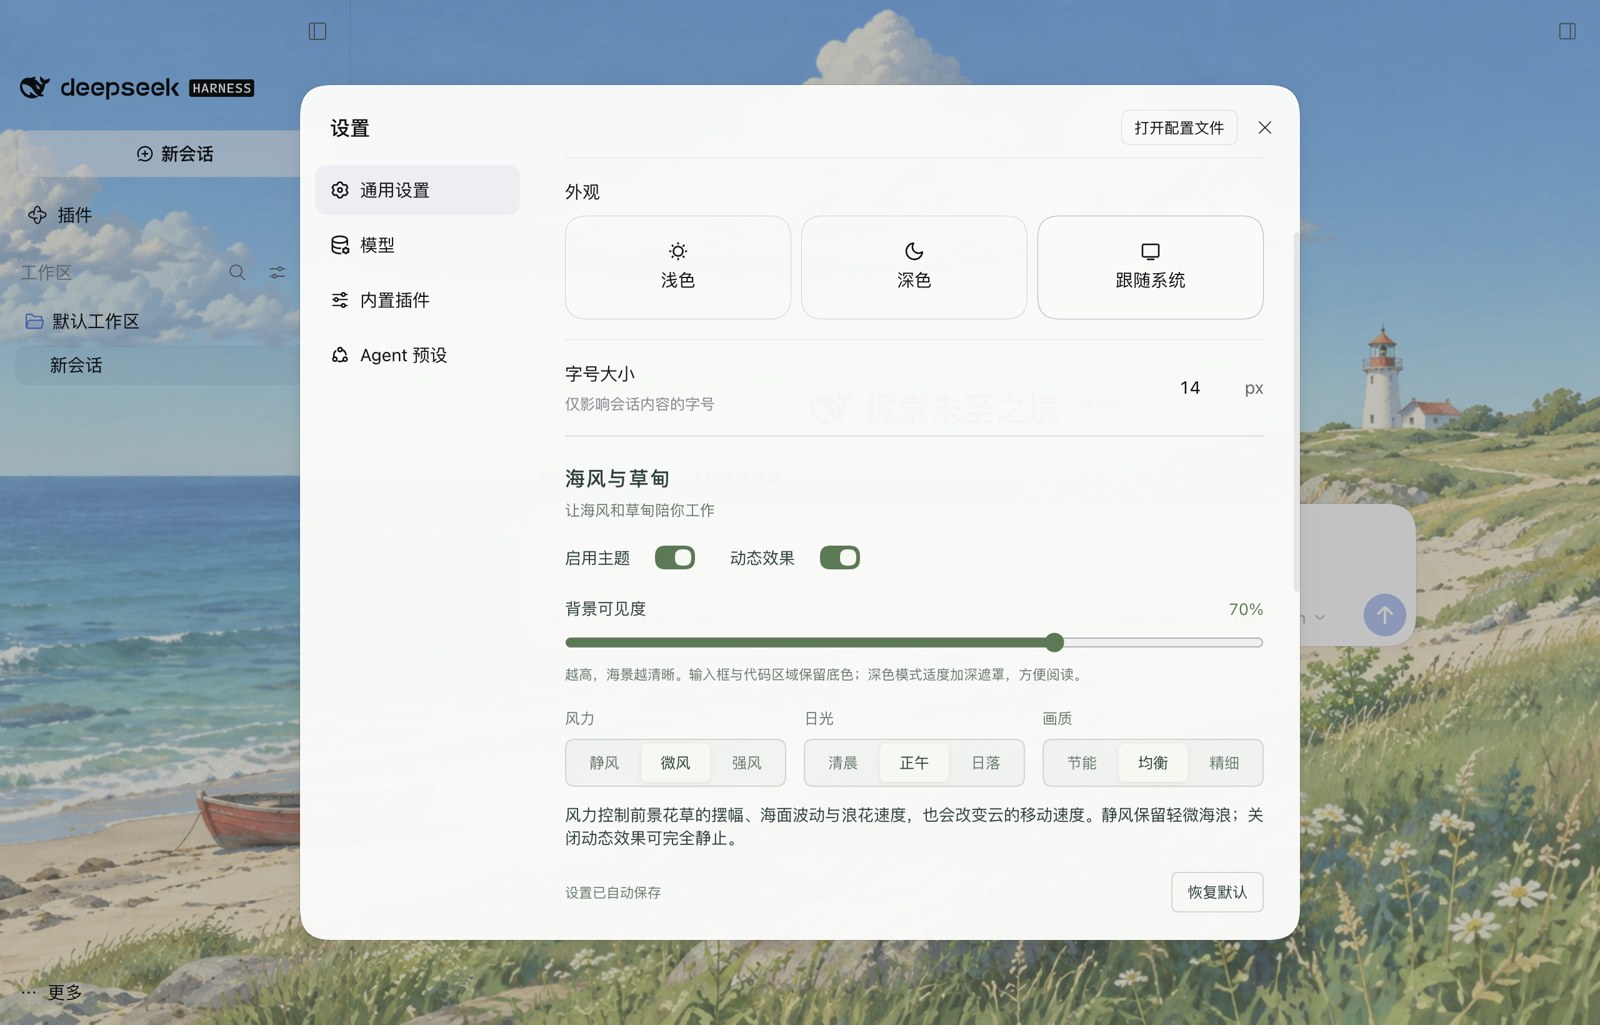Click 打开配置文件 button
The height and width of the screenshot is (1025, 1600).
1179,127
